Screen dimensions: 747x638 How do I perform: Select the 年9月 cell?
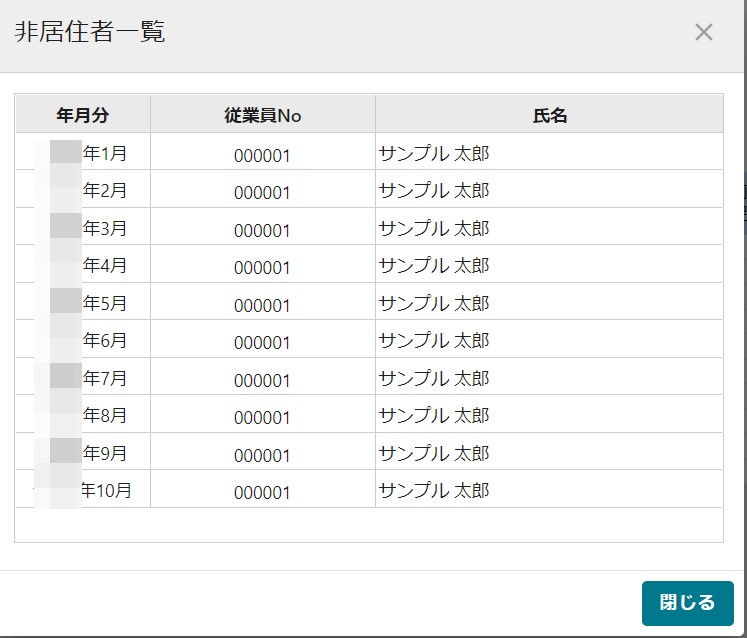click(x=83, y=452)
